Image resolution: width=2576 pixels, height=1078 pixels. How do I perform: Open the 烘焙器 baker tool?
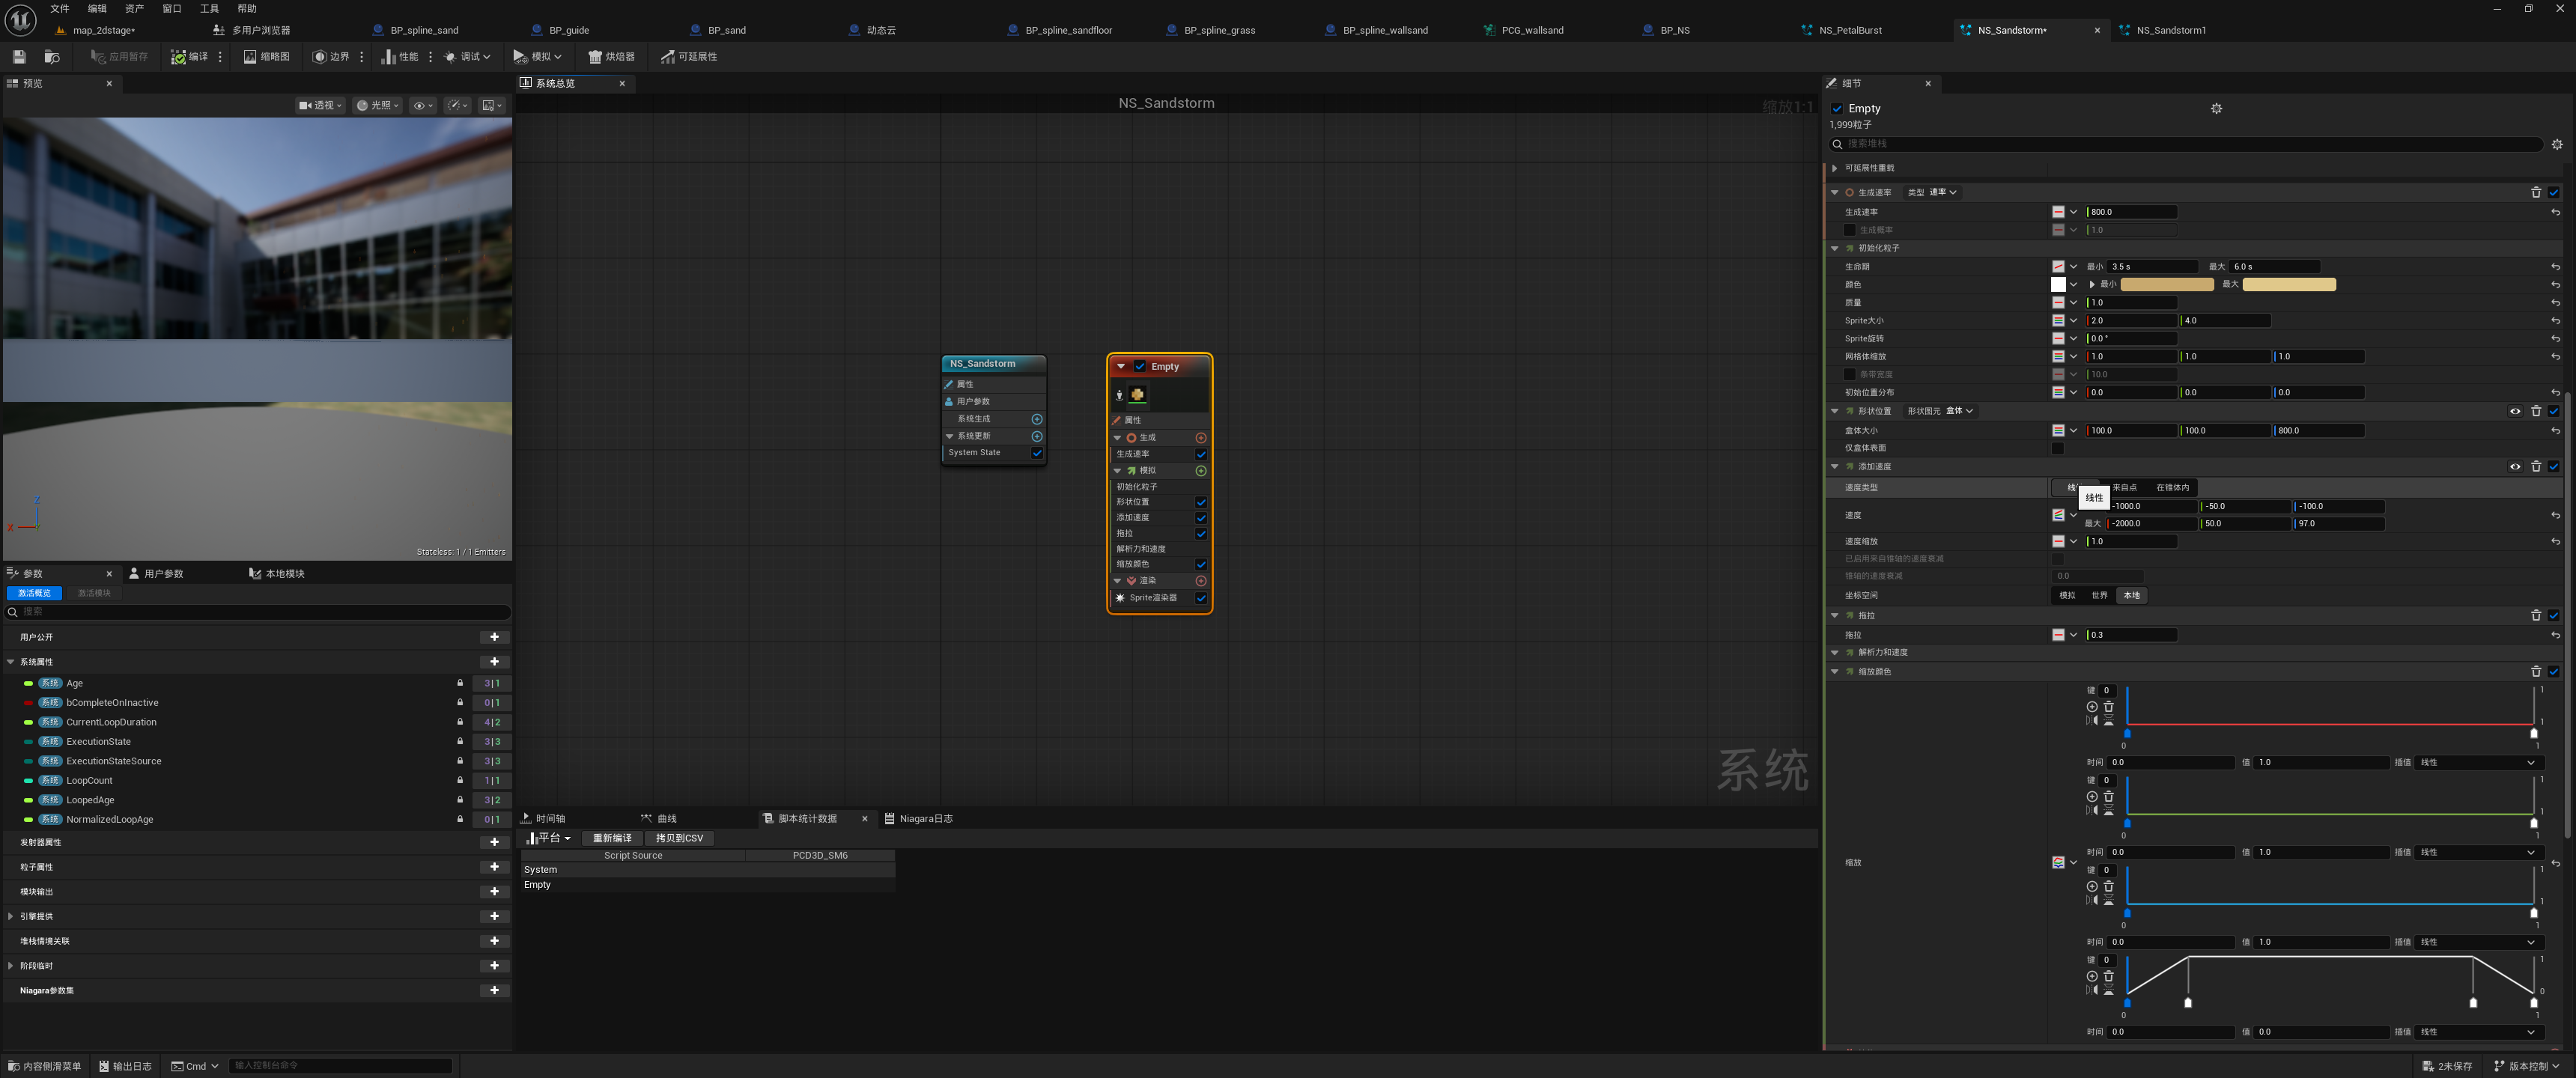pos(611,57)
